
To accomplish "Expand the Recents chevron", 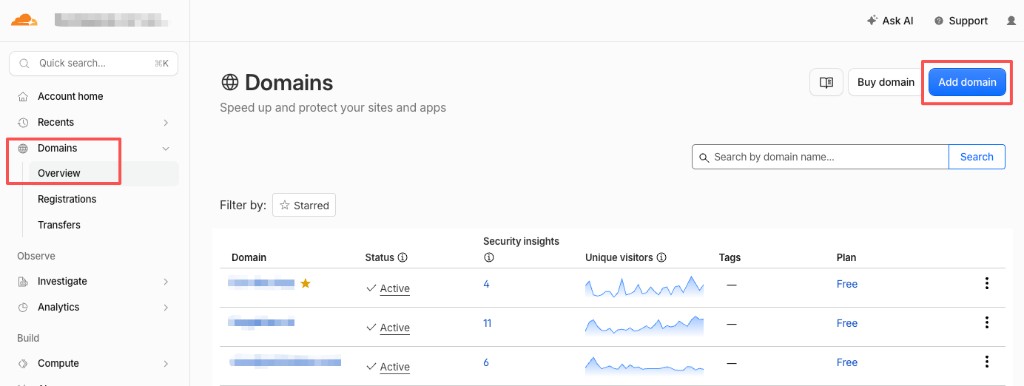I will [166, 122].
